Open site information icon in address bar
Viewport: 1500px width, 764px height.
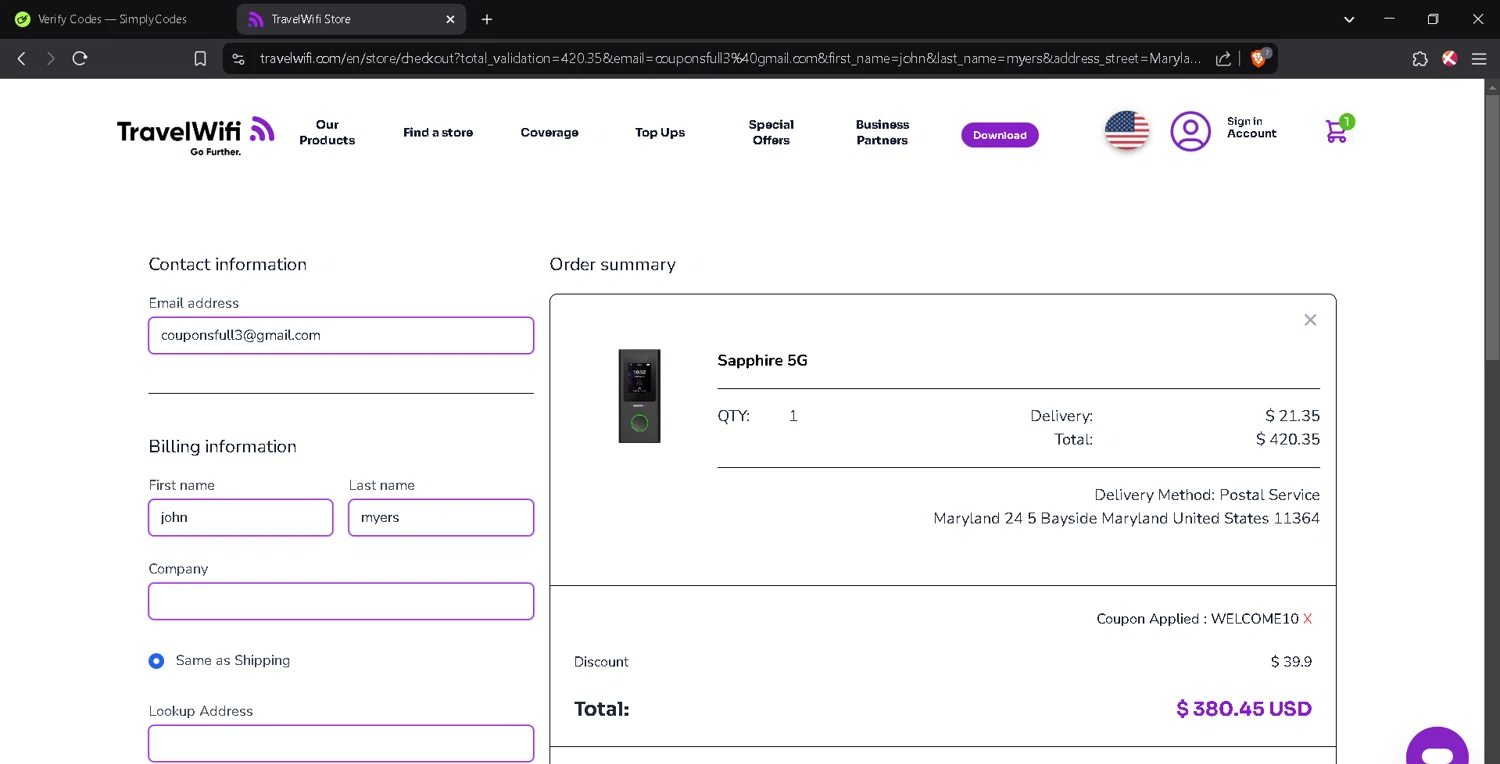coord(238,59)
